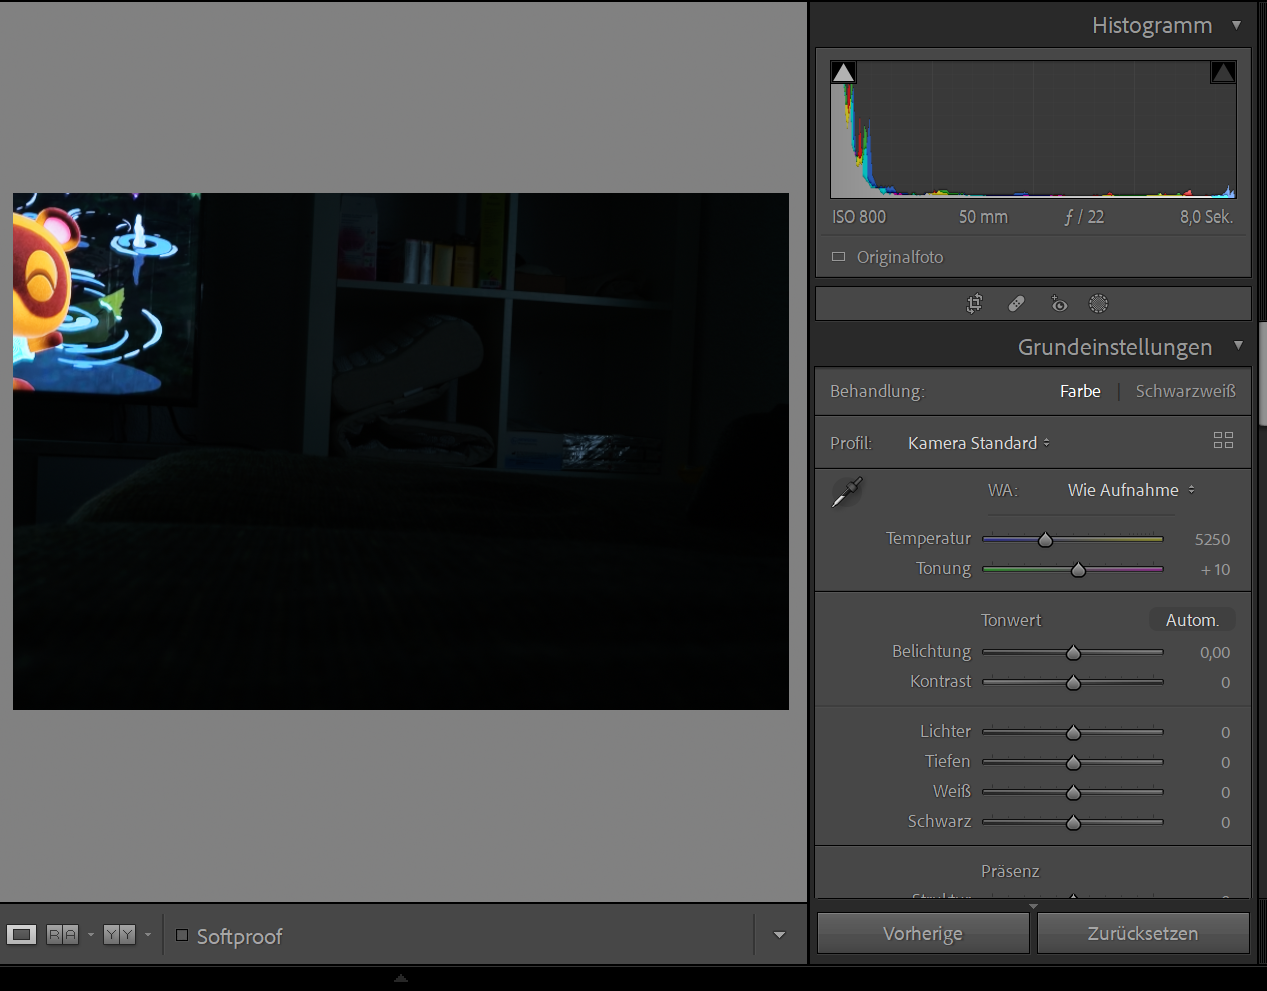Click inside the histogram graph
Image resolution: width=1267 pixels, height=991 pixels.
click(1033, 129)
